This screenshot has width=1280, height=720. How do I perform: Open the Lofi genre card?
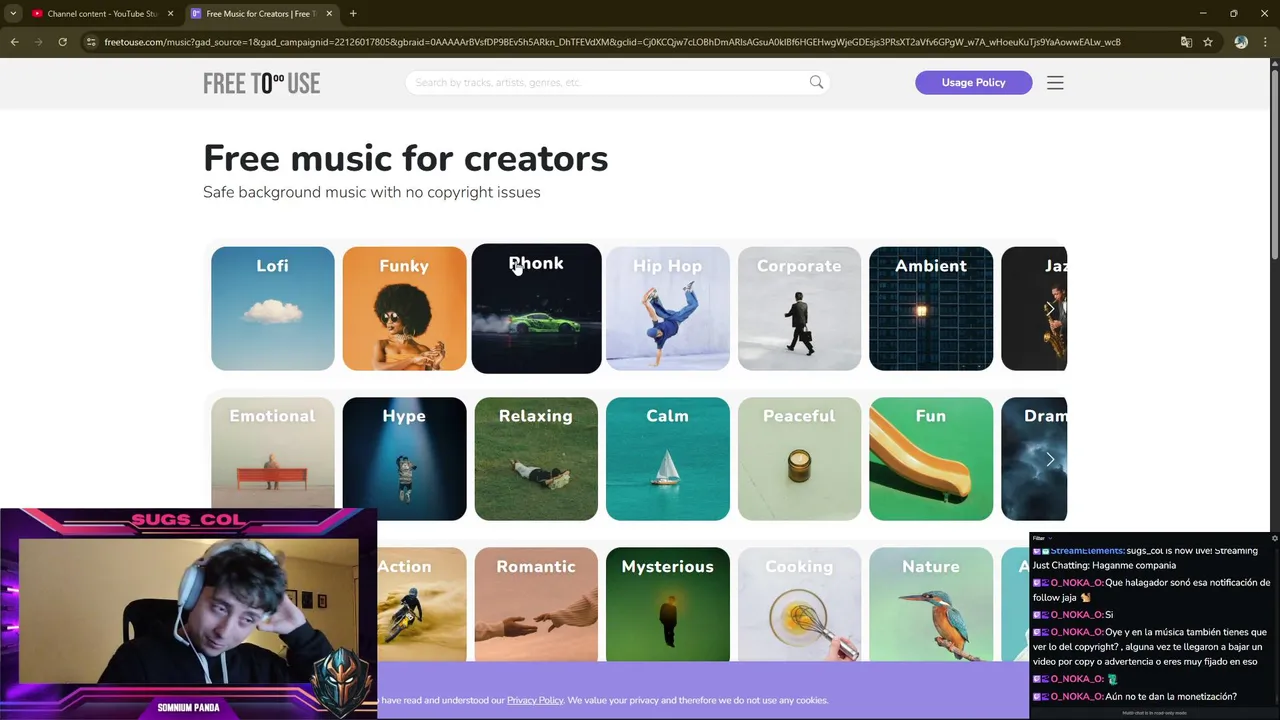(x=273, y=309)
